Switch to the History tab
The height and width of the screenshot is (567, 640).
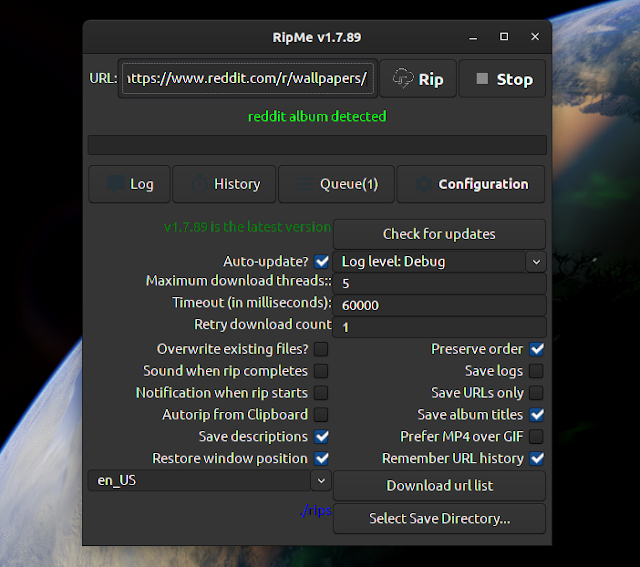tap(224, 184)
